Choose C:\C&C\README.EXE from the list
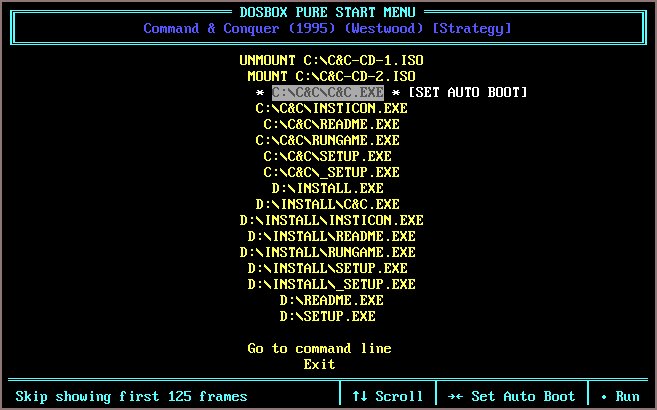Viewport: 657px width, 410px height. [331, 124]
